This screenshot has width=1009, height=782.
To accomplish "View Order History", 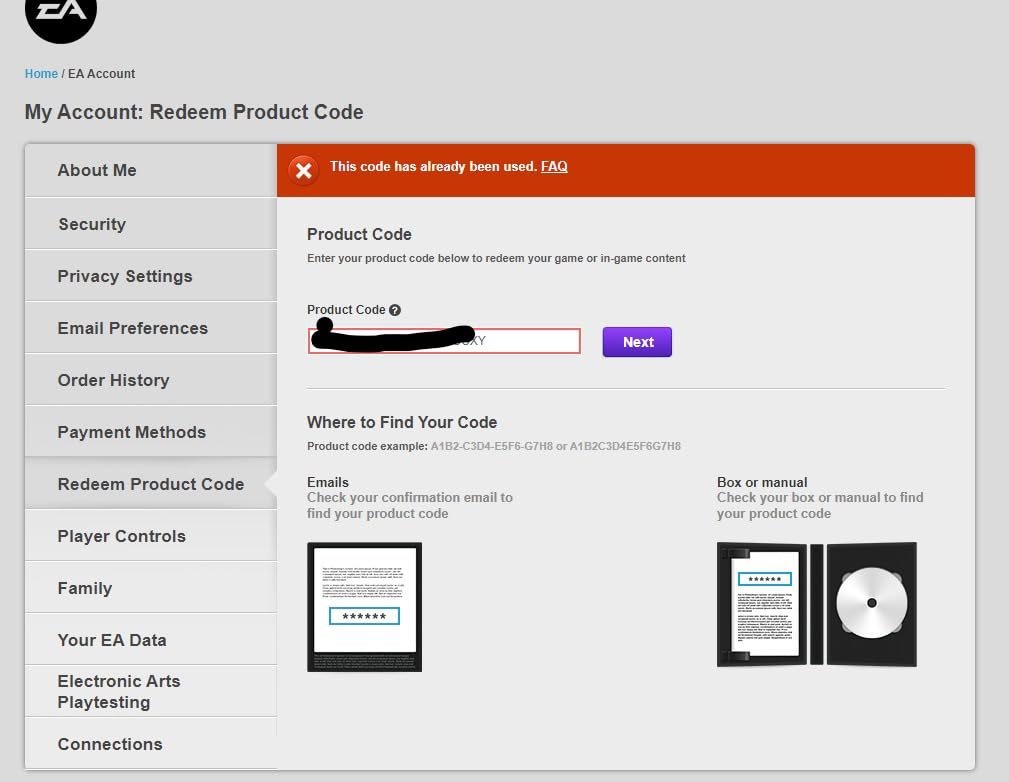I will [x=151, y=380].
